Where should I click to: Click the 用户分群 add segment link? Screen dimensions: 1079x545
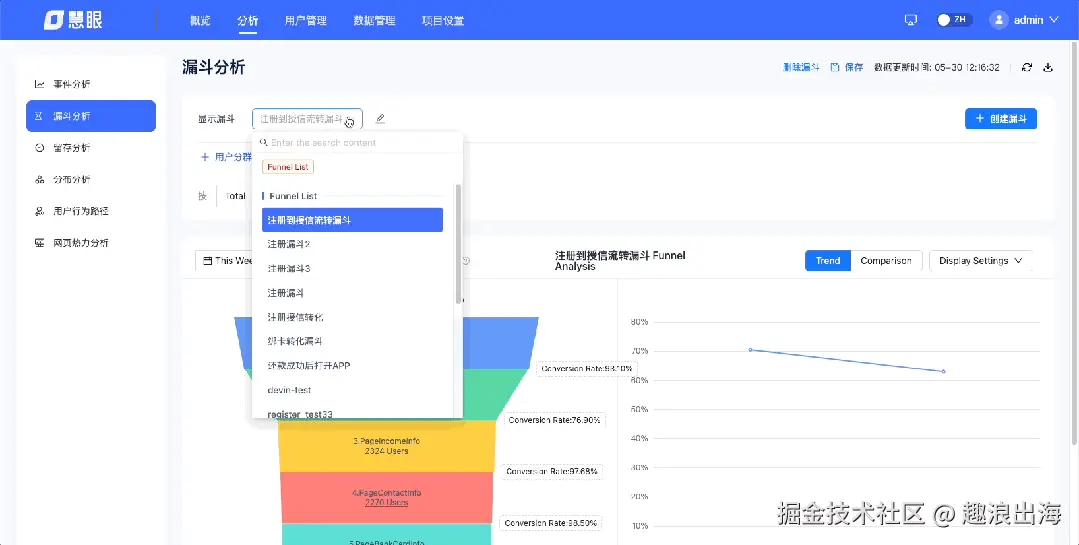click(233, 157)
